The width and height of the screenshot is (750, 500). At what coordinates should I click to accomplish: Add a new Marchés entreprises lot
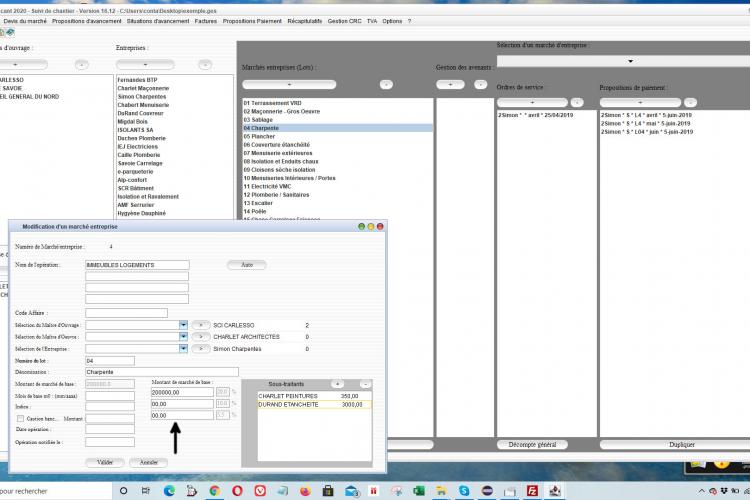click(x=289, y=85)
